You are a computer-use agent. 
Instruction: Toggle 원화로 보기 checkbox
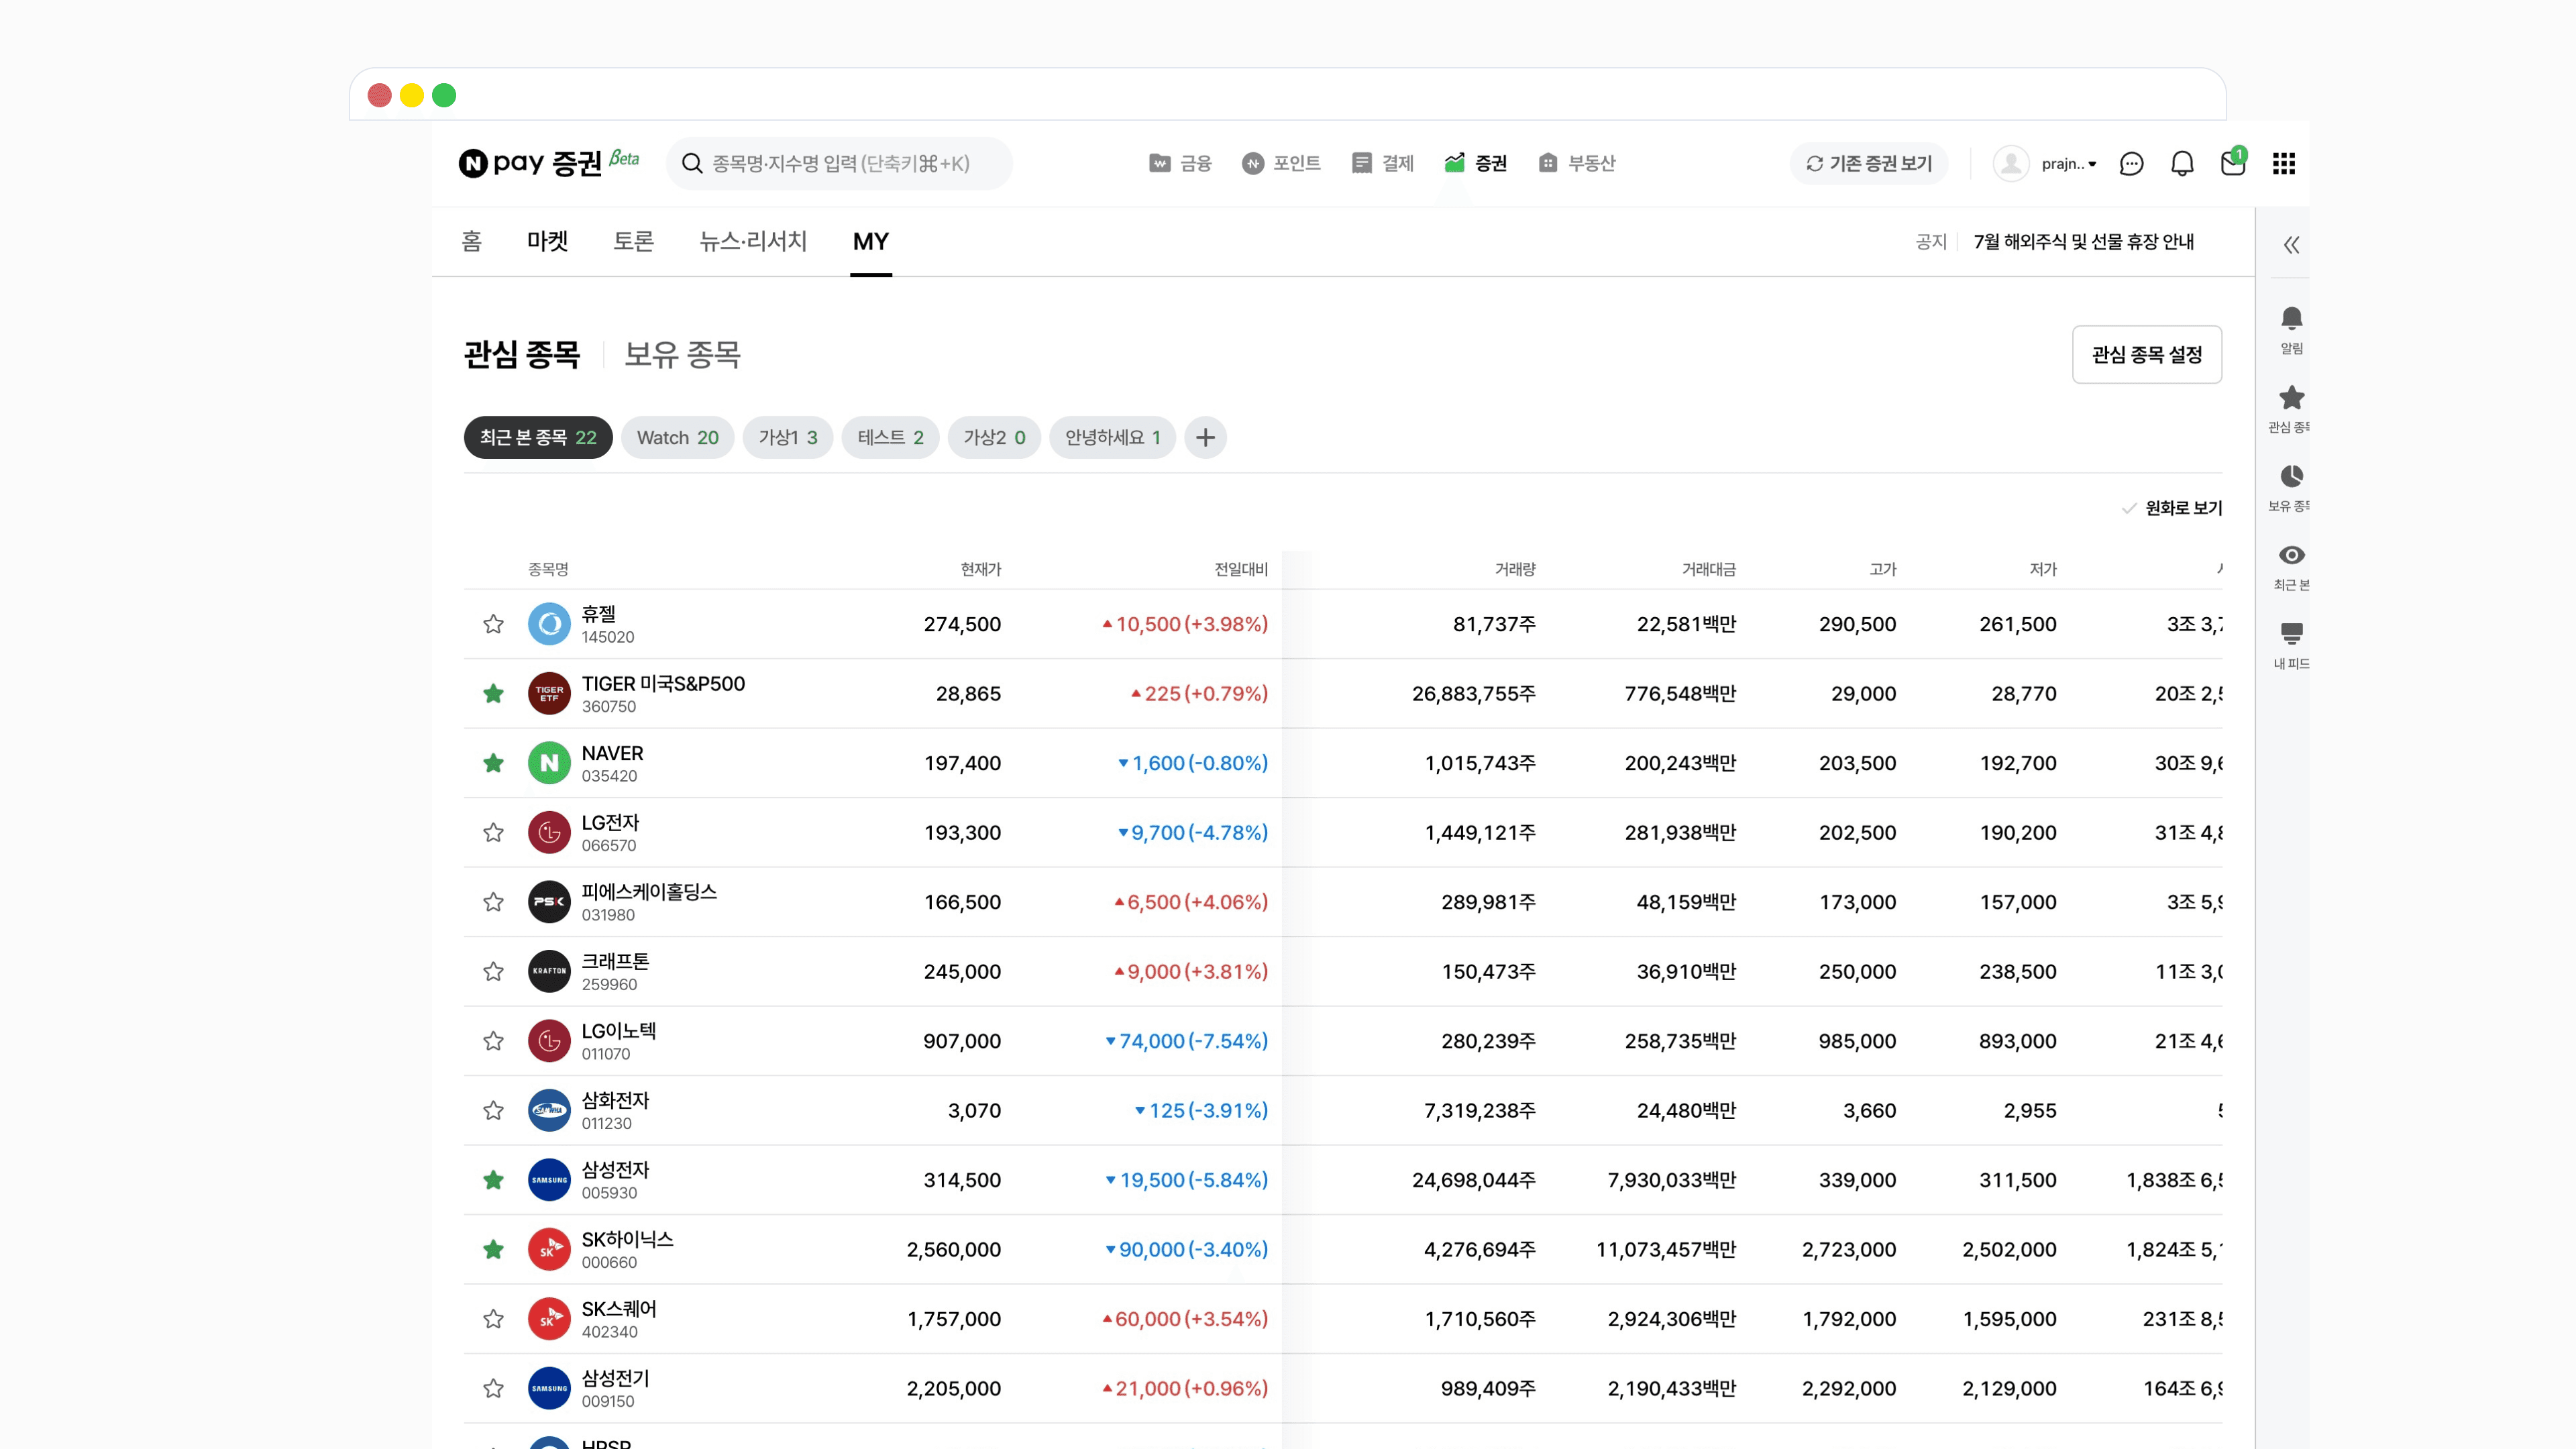point(2172,508)
